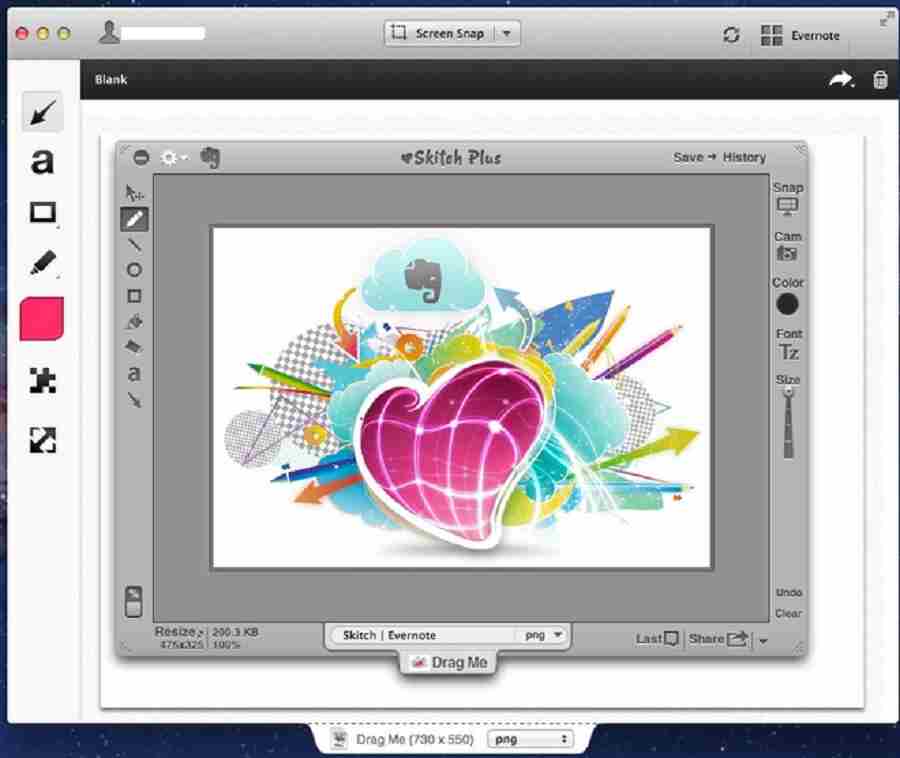This screenshot has height=758, width=900.
Task: Expand the arrow beside Share in Skitch Plus
Action: pyautogui.click(x=763, y=640)
